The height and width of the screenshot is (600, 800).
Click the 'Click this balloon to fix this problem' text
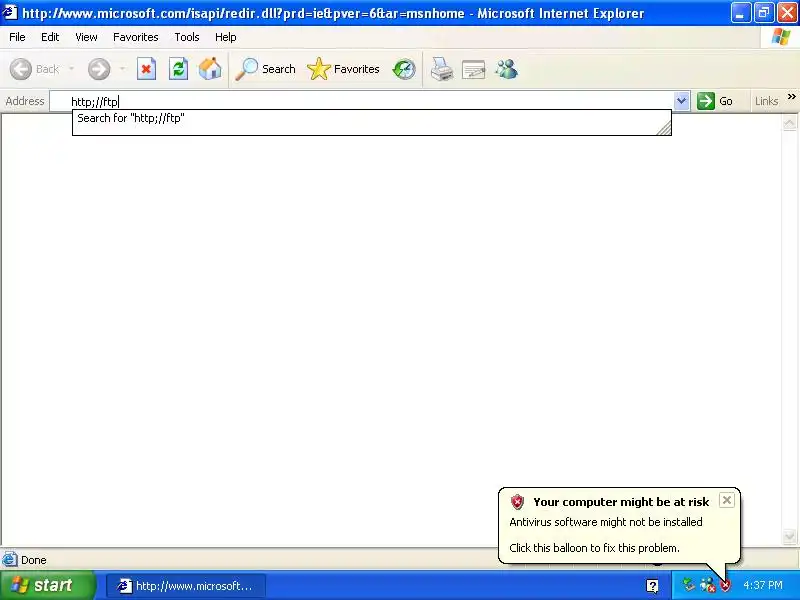(594, 548)
